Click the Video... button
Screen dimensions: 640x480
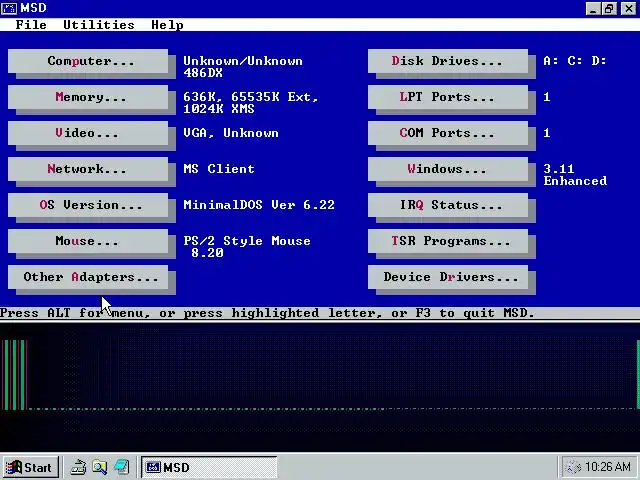click(x=88, y=133)
